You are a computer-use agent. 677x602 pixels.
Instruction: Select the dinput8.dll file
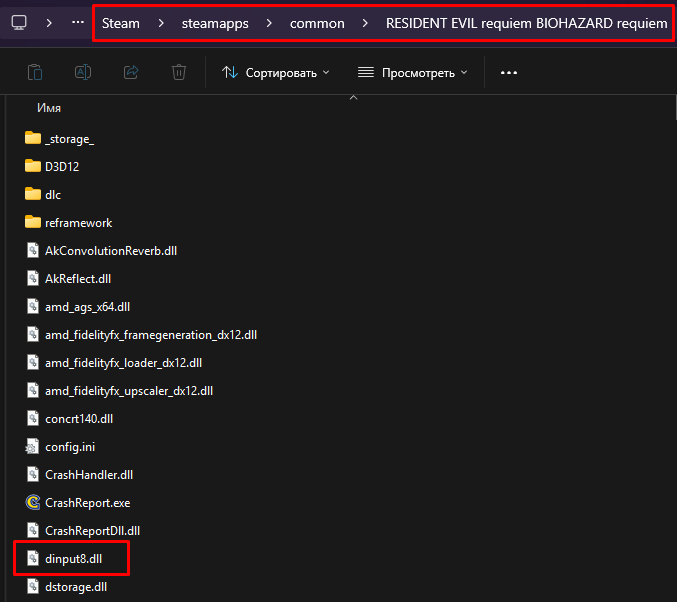click(73, 558)
